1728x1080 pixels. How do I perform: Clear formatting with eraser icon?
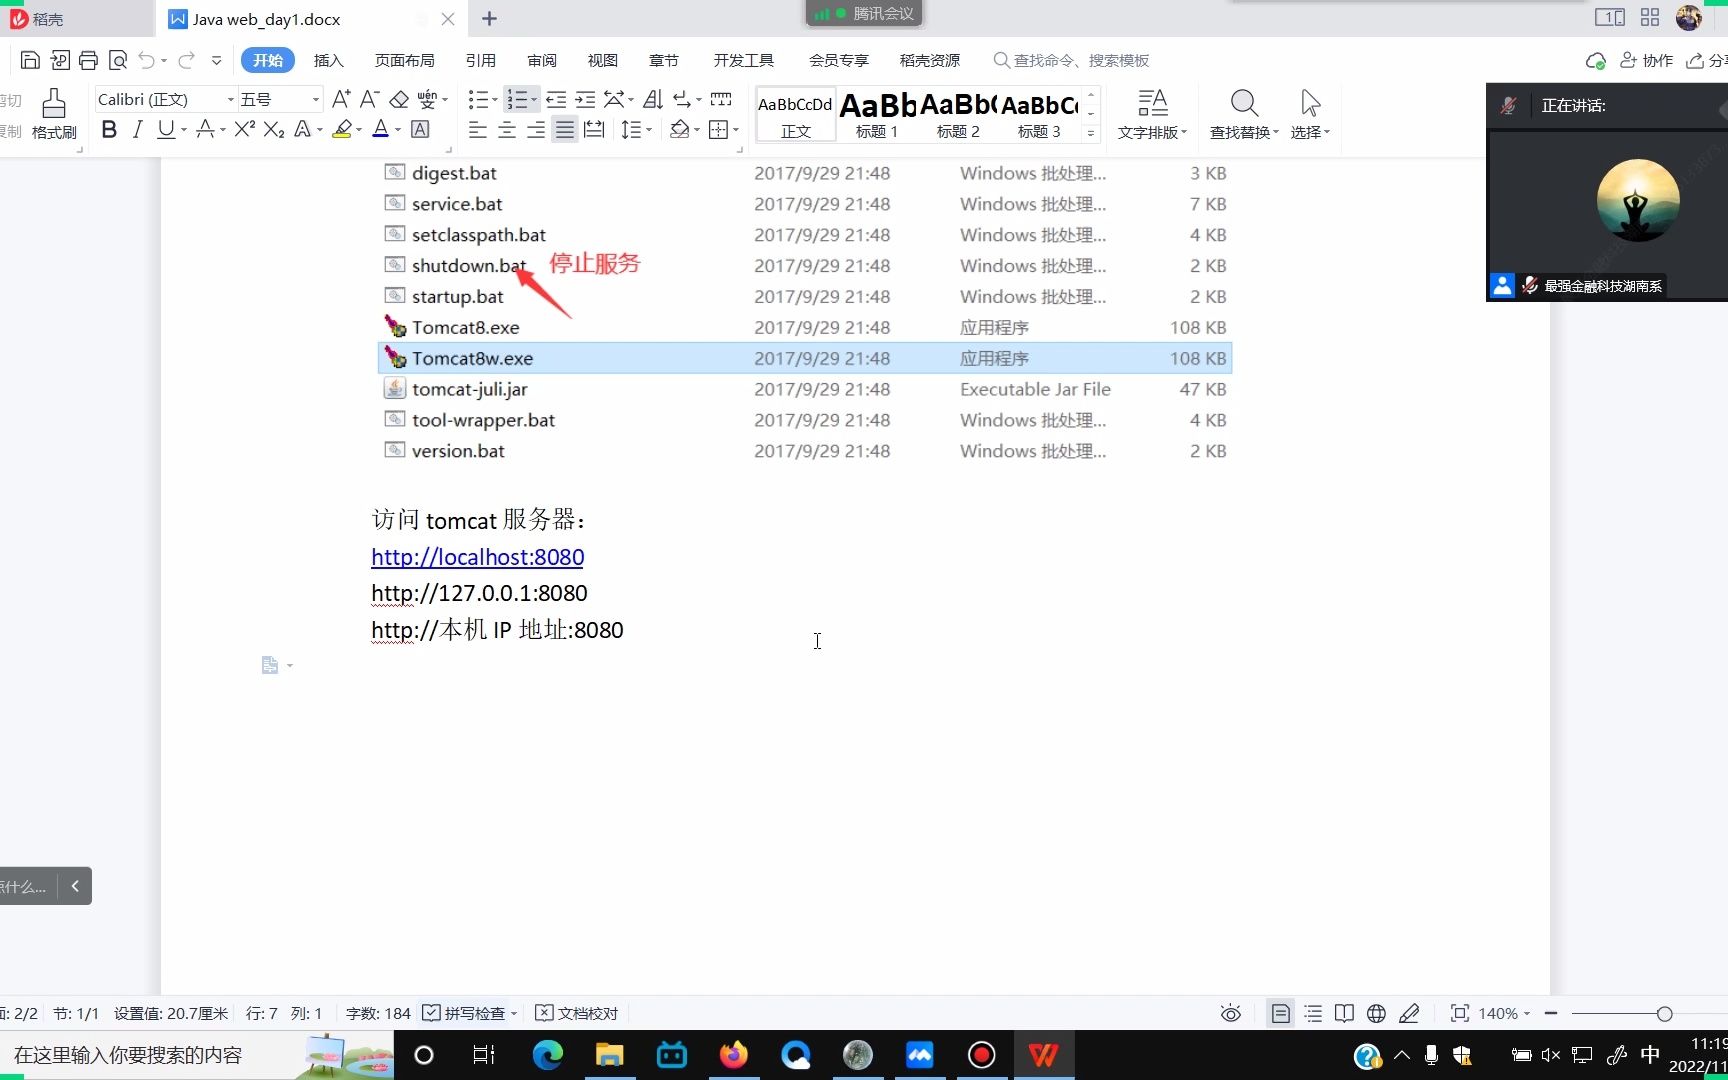[x=399, y=99]
